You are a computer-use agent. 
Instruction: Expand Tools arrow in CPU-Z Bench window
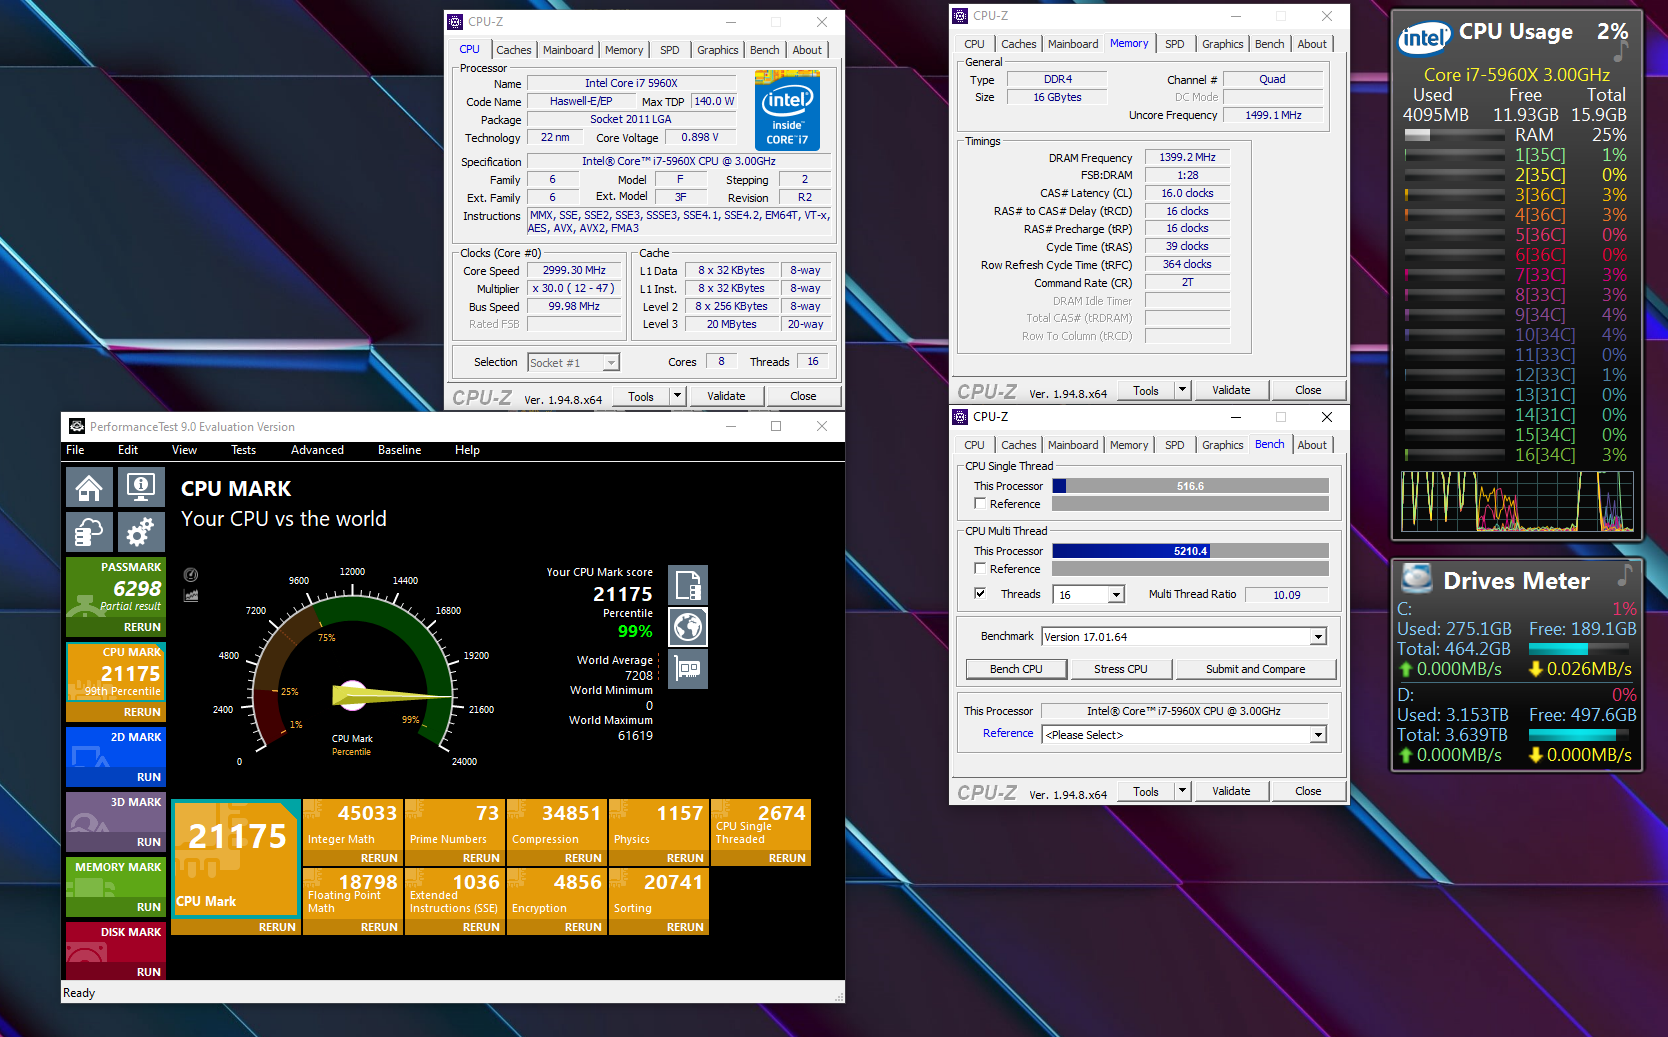click(1182, 791)
